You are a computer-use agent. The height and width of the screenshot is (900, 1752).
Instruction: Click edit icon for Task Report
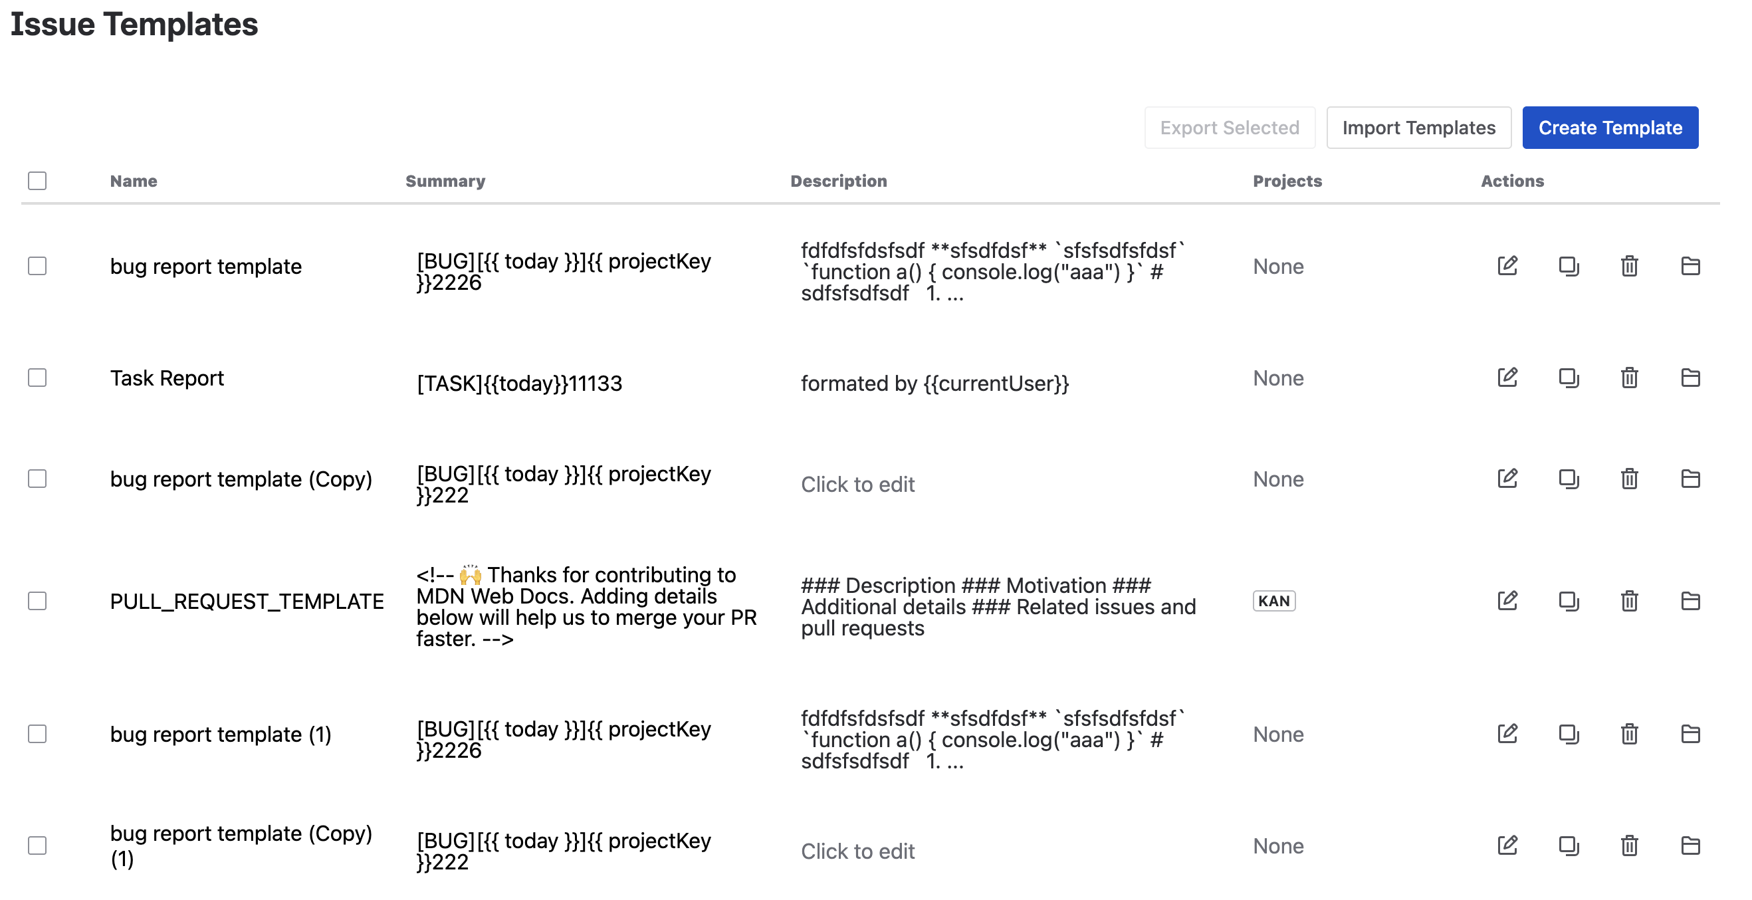click(x=1507, y=378)
